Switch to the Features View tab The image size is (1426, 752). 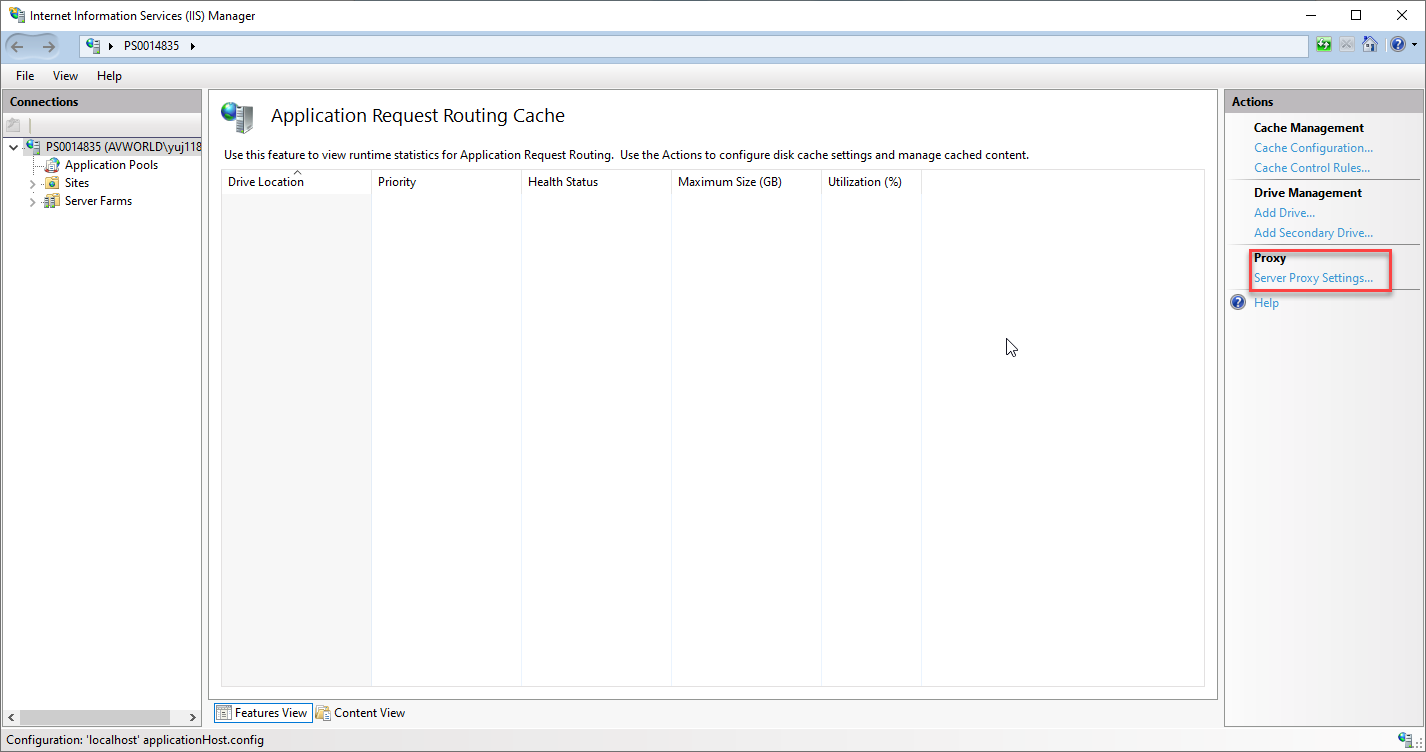click(262, 713)
